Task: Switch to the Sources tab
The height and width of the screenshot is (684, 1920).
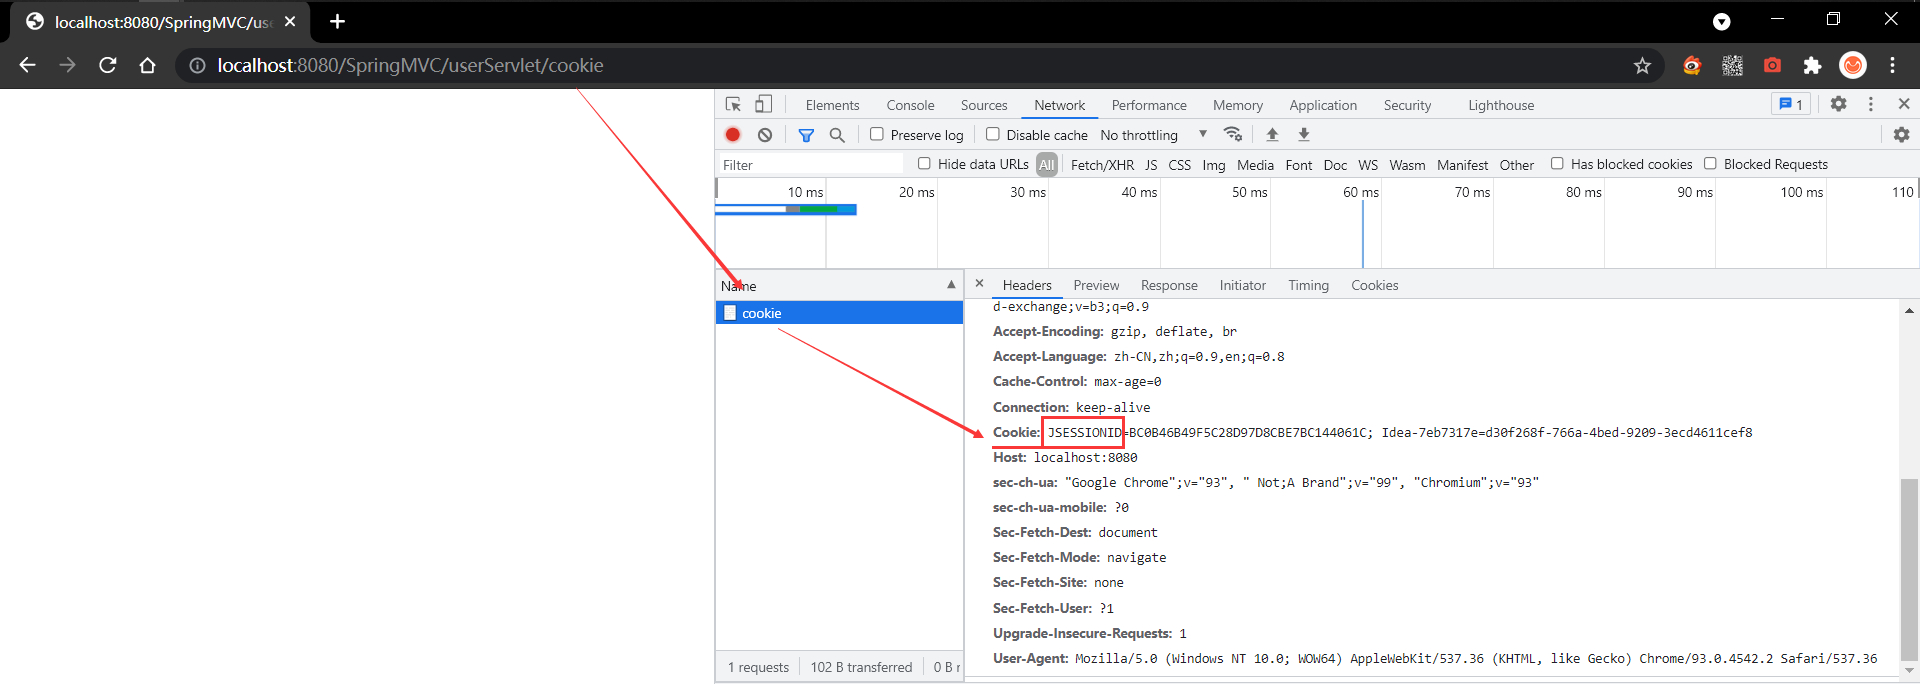Action: click(984, 105)
